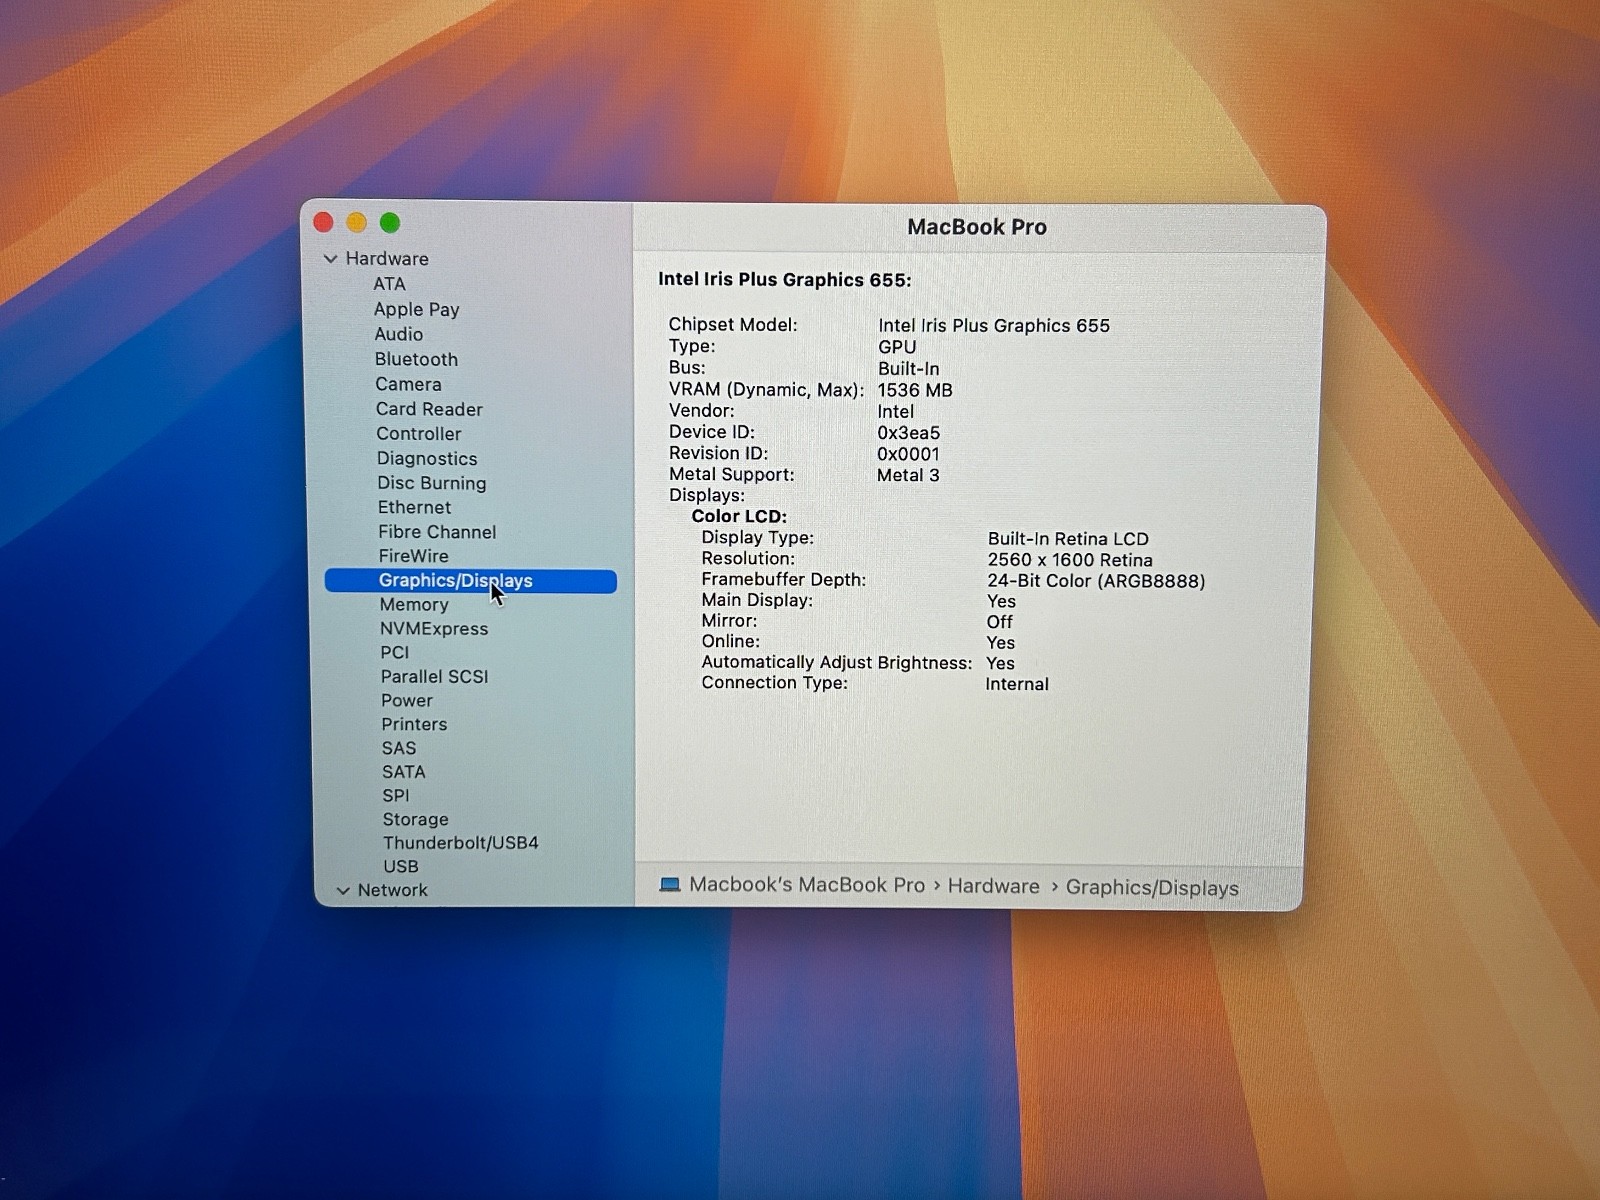This screenshot has width=1600, height=1200.
Task: Click the MacBook Pro window title
Action: point(977,227)
